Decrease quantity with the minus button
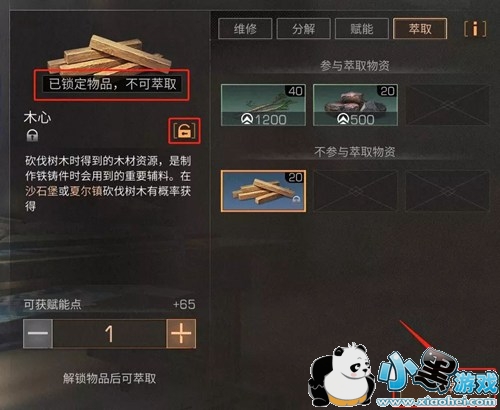Image resolution: width=500 pixels, height=410 pixels. 38,334
